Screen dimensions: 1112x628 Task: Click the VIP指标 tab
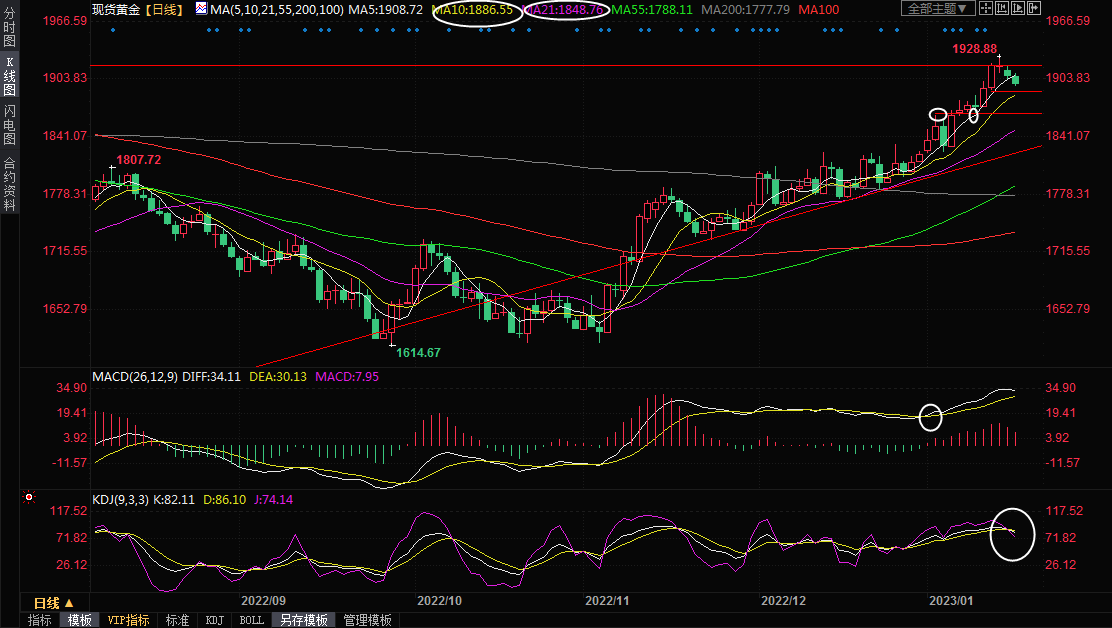(129, 620)
